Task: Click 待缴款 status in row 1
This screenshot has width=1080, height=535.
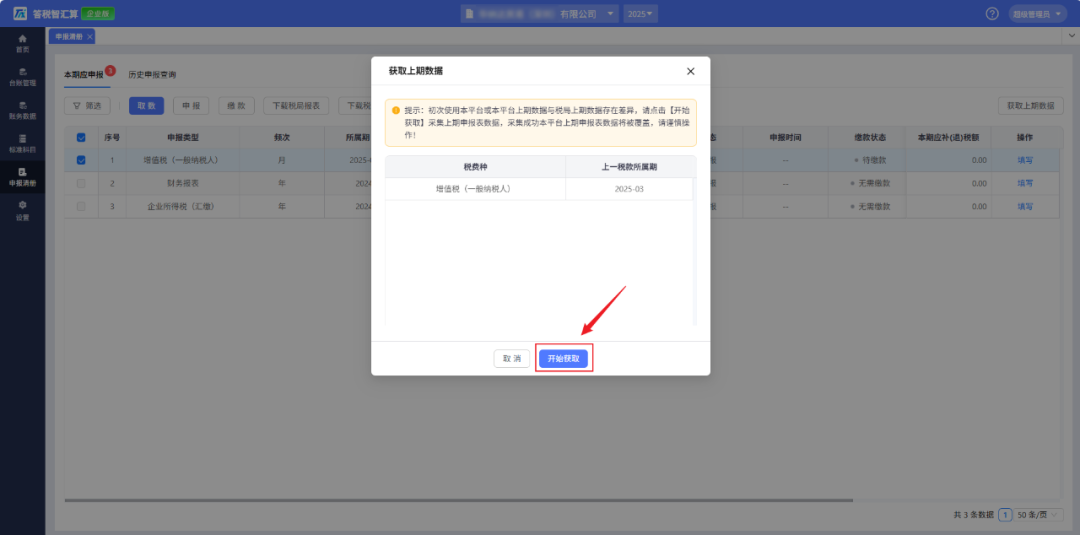Action: 872,160
